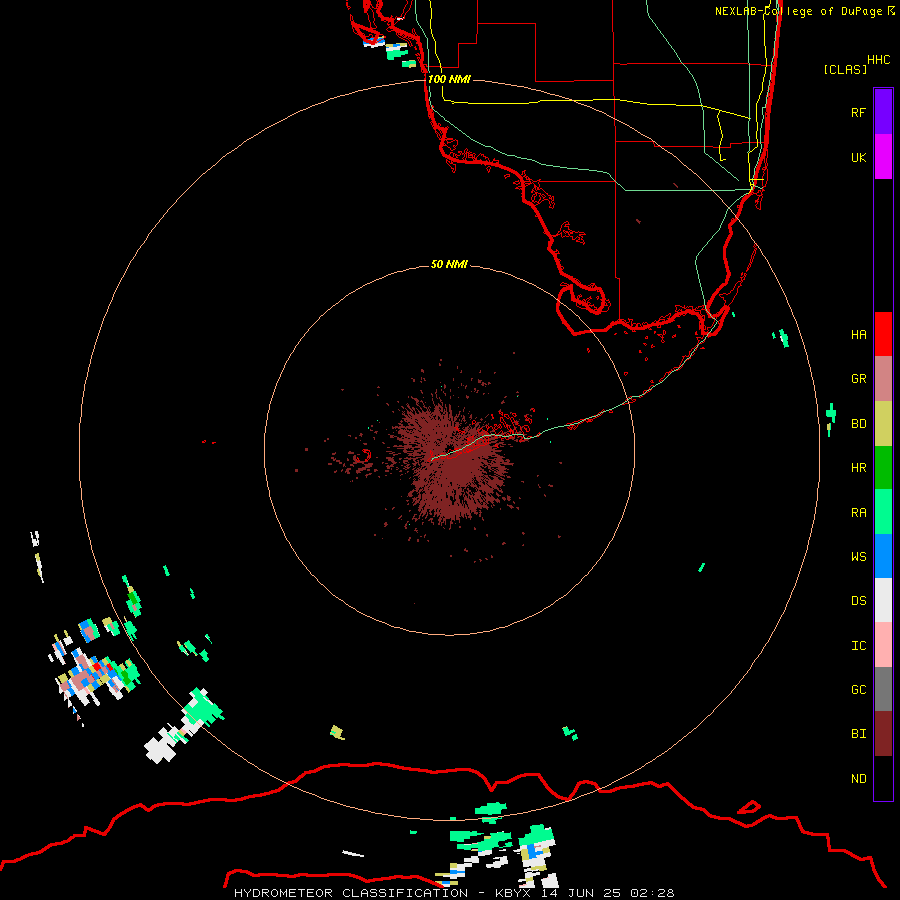
Task: Click the DS legend label
Action: [858, 601]
